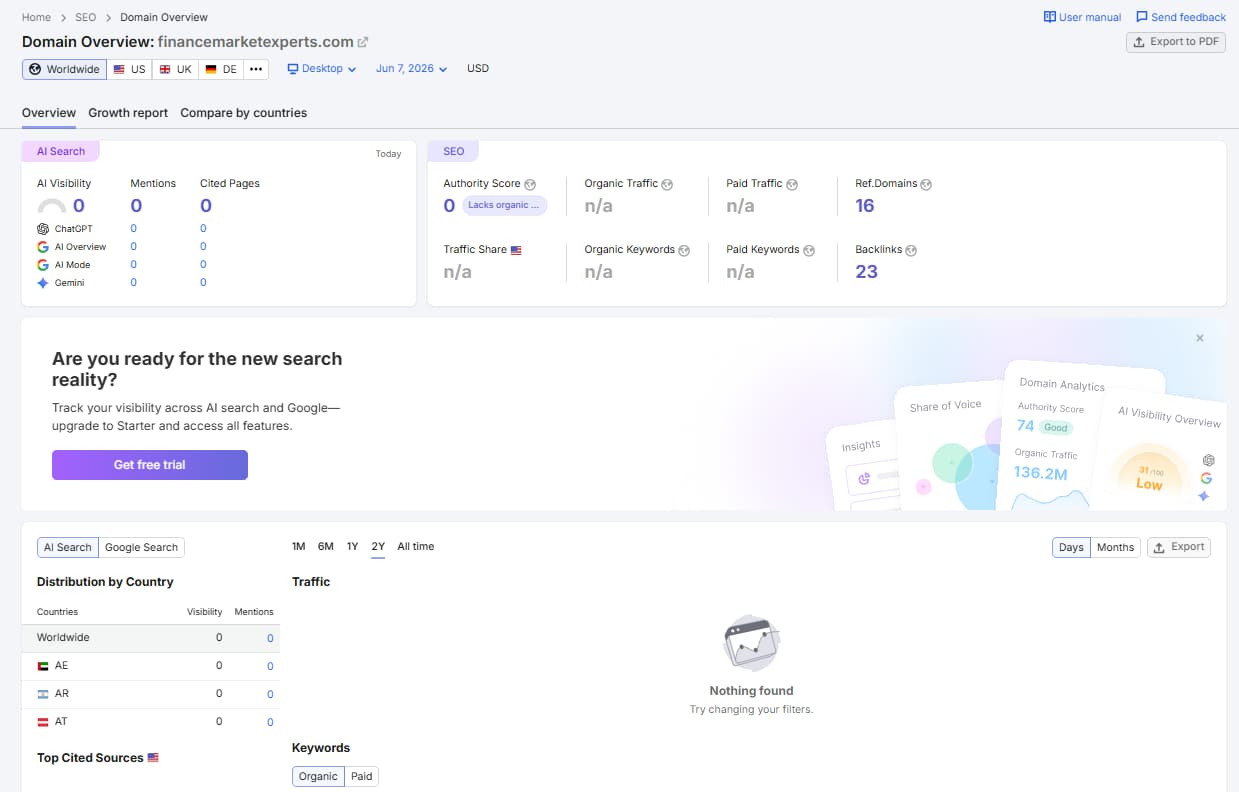This screenshot has height=792, width=1239.
Task: Select Paid keywords toggle
Action: (362, 776)
